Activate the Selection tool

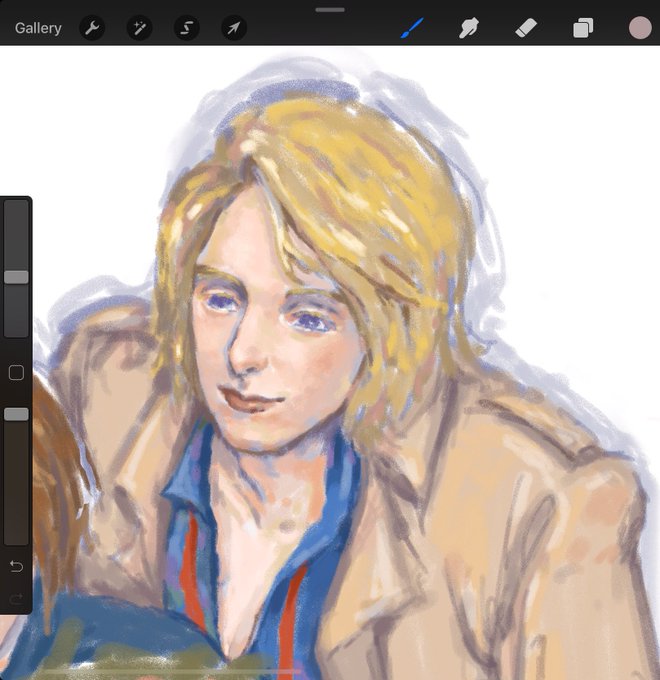point(186,28)
